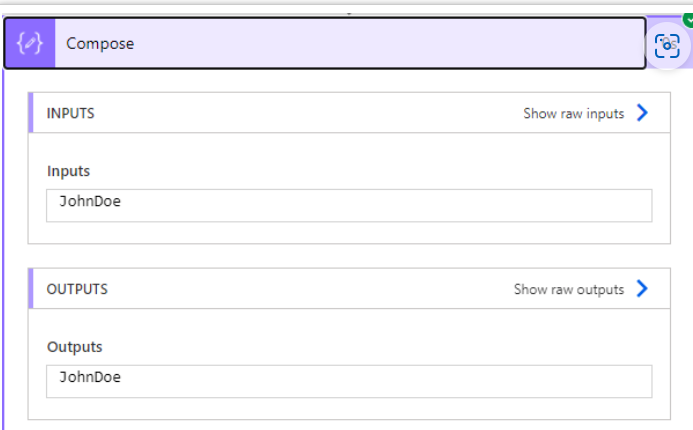Open the visual search capture icon
This screenshot has height=430, width=693.
(x=667, y=46)
